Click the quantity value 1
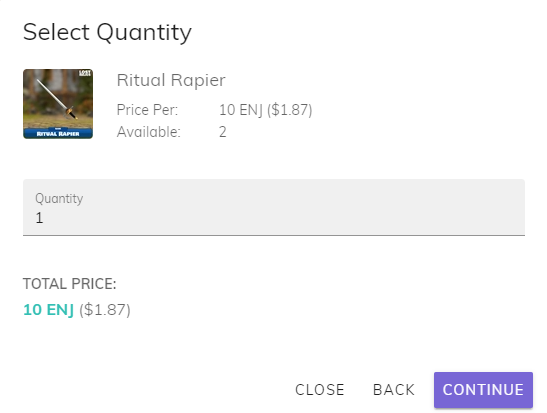 [39, 218]
